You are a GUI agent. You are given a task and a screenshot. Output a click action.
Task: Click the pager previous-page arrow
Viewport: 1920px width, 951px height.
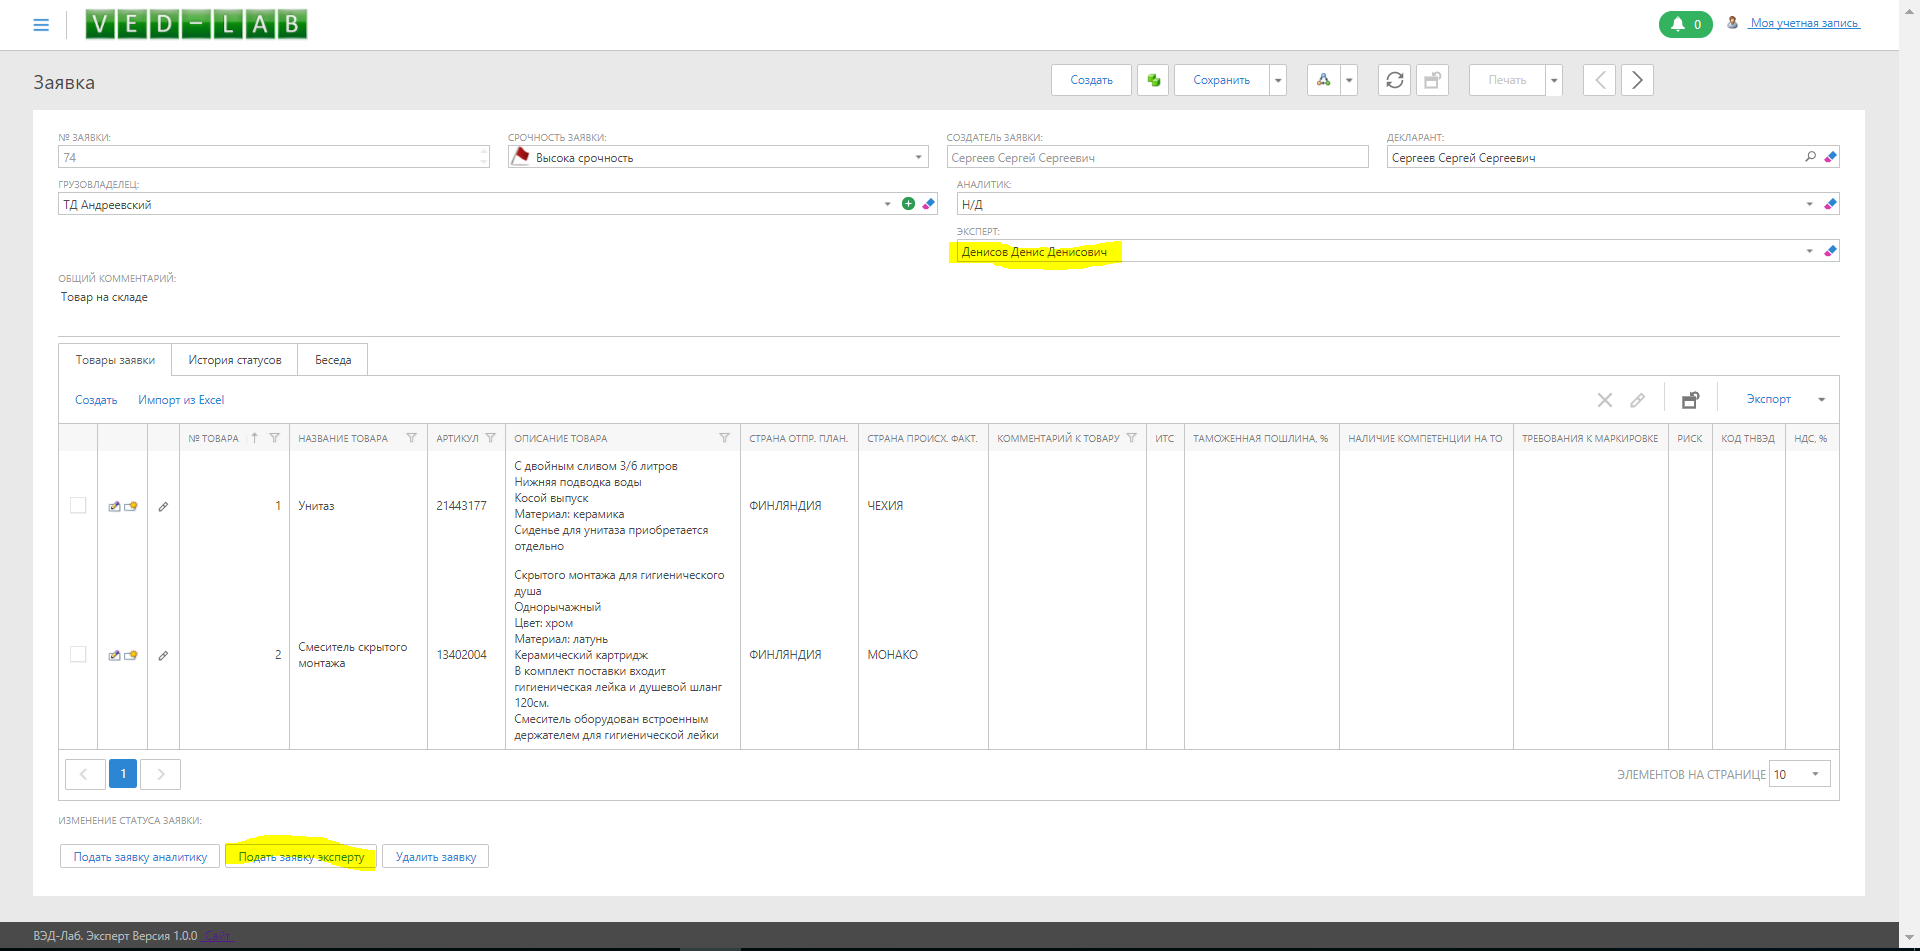[85, 774]
